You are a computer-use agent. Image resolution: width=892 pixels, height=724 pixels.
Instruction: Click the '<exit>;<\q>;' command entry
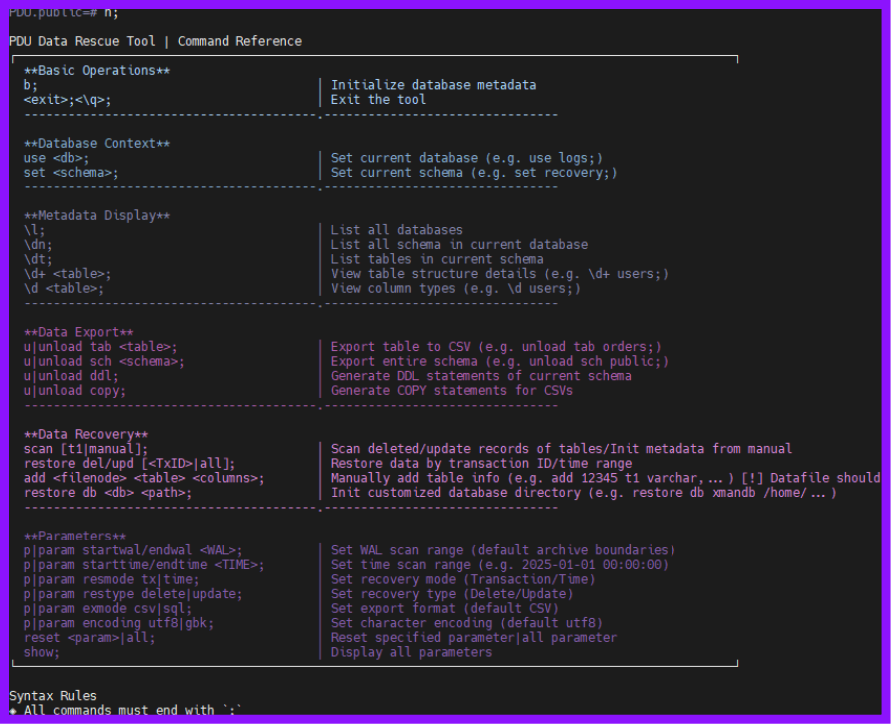(68, 100)
